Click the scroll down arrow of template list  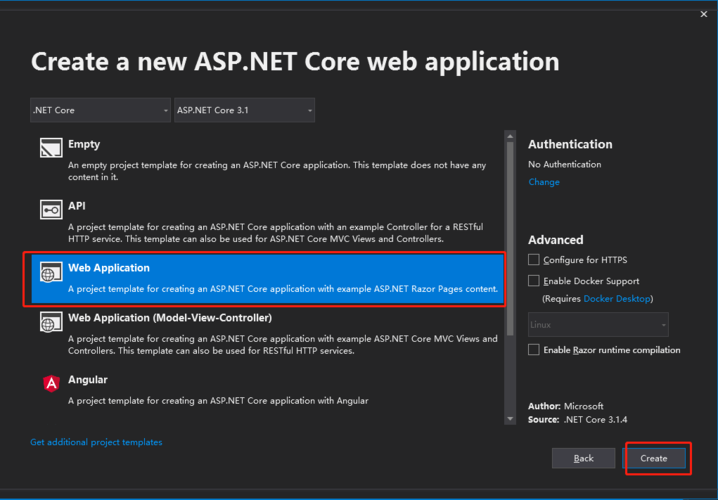(x=510, y=419)
